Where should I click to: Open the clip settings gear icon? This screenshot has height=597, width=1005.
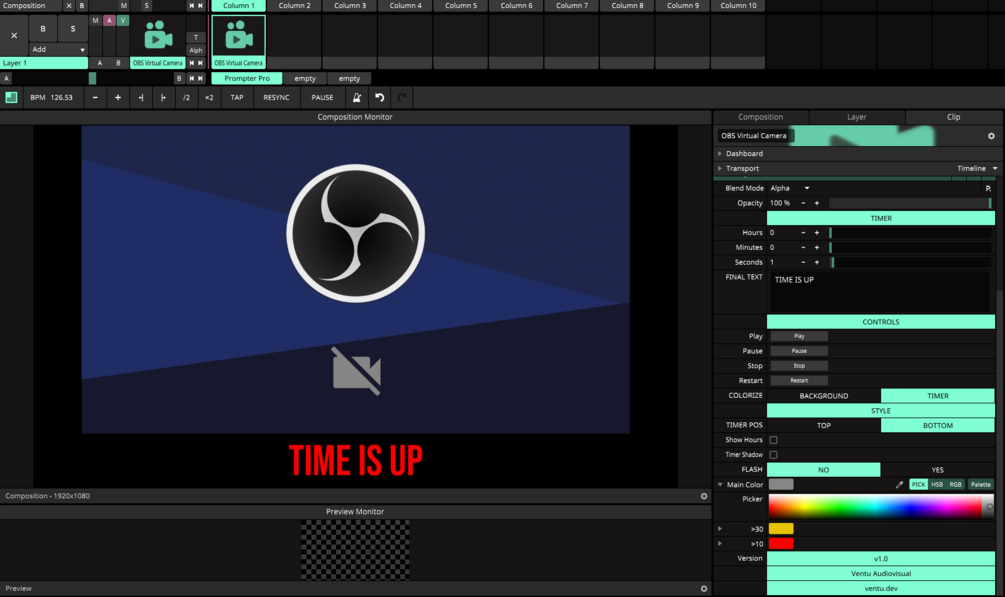[x=991, y=136]
